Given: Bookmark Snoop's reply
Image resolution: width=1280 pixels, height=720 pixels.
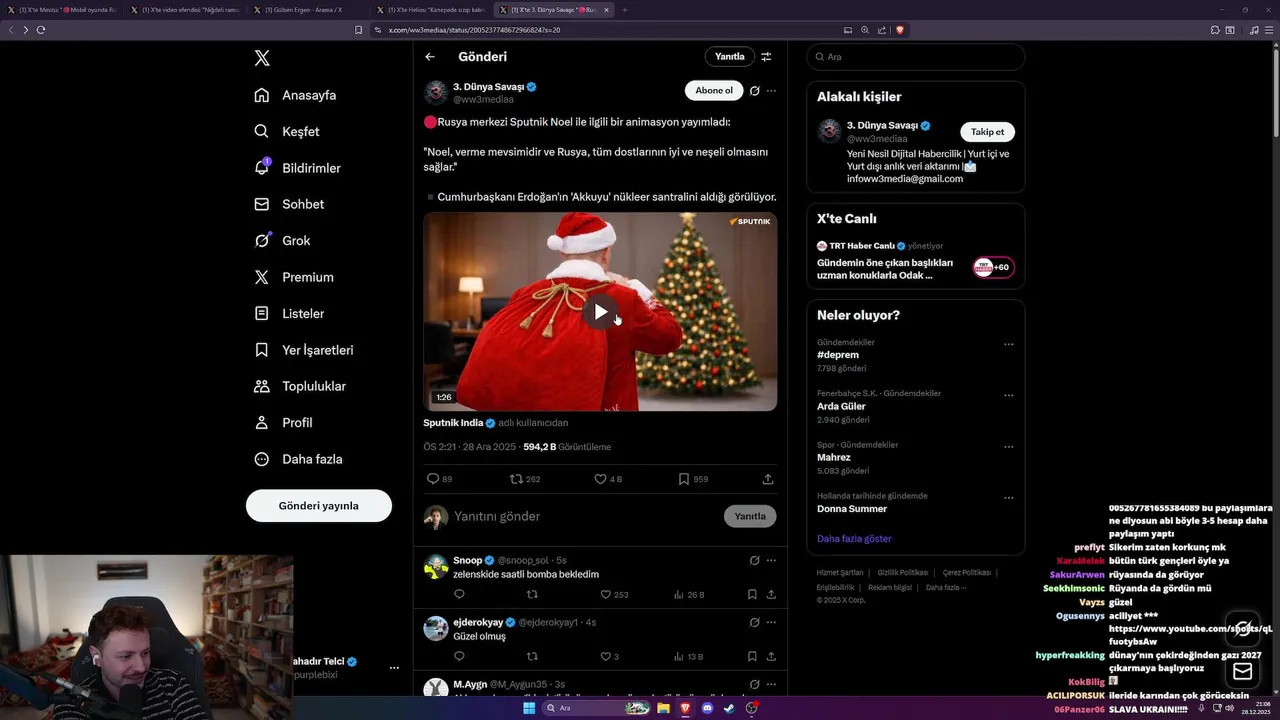Looking at the screenshot, I should [752, 594].
